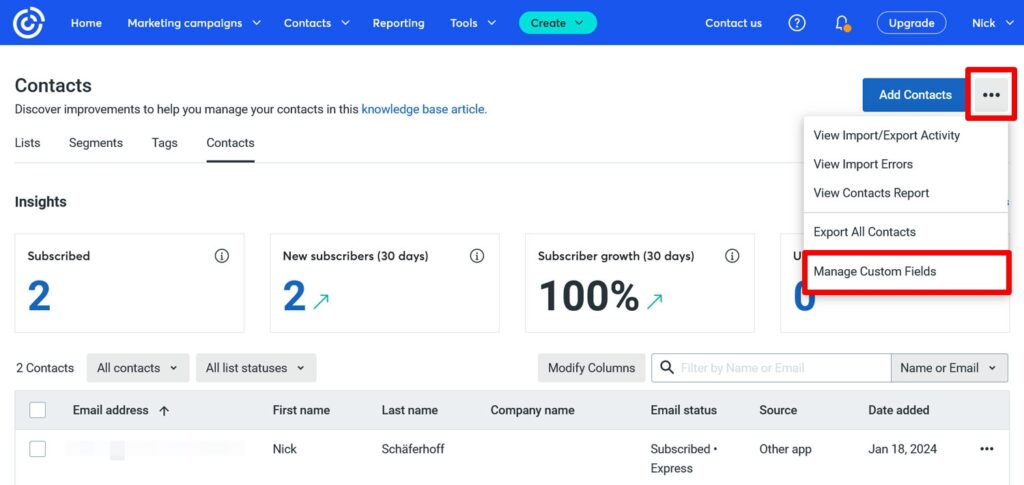Expand the All contacts dropdown

click(137, 368)
